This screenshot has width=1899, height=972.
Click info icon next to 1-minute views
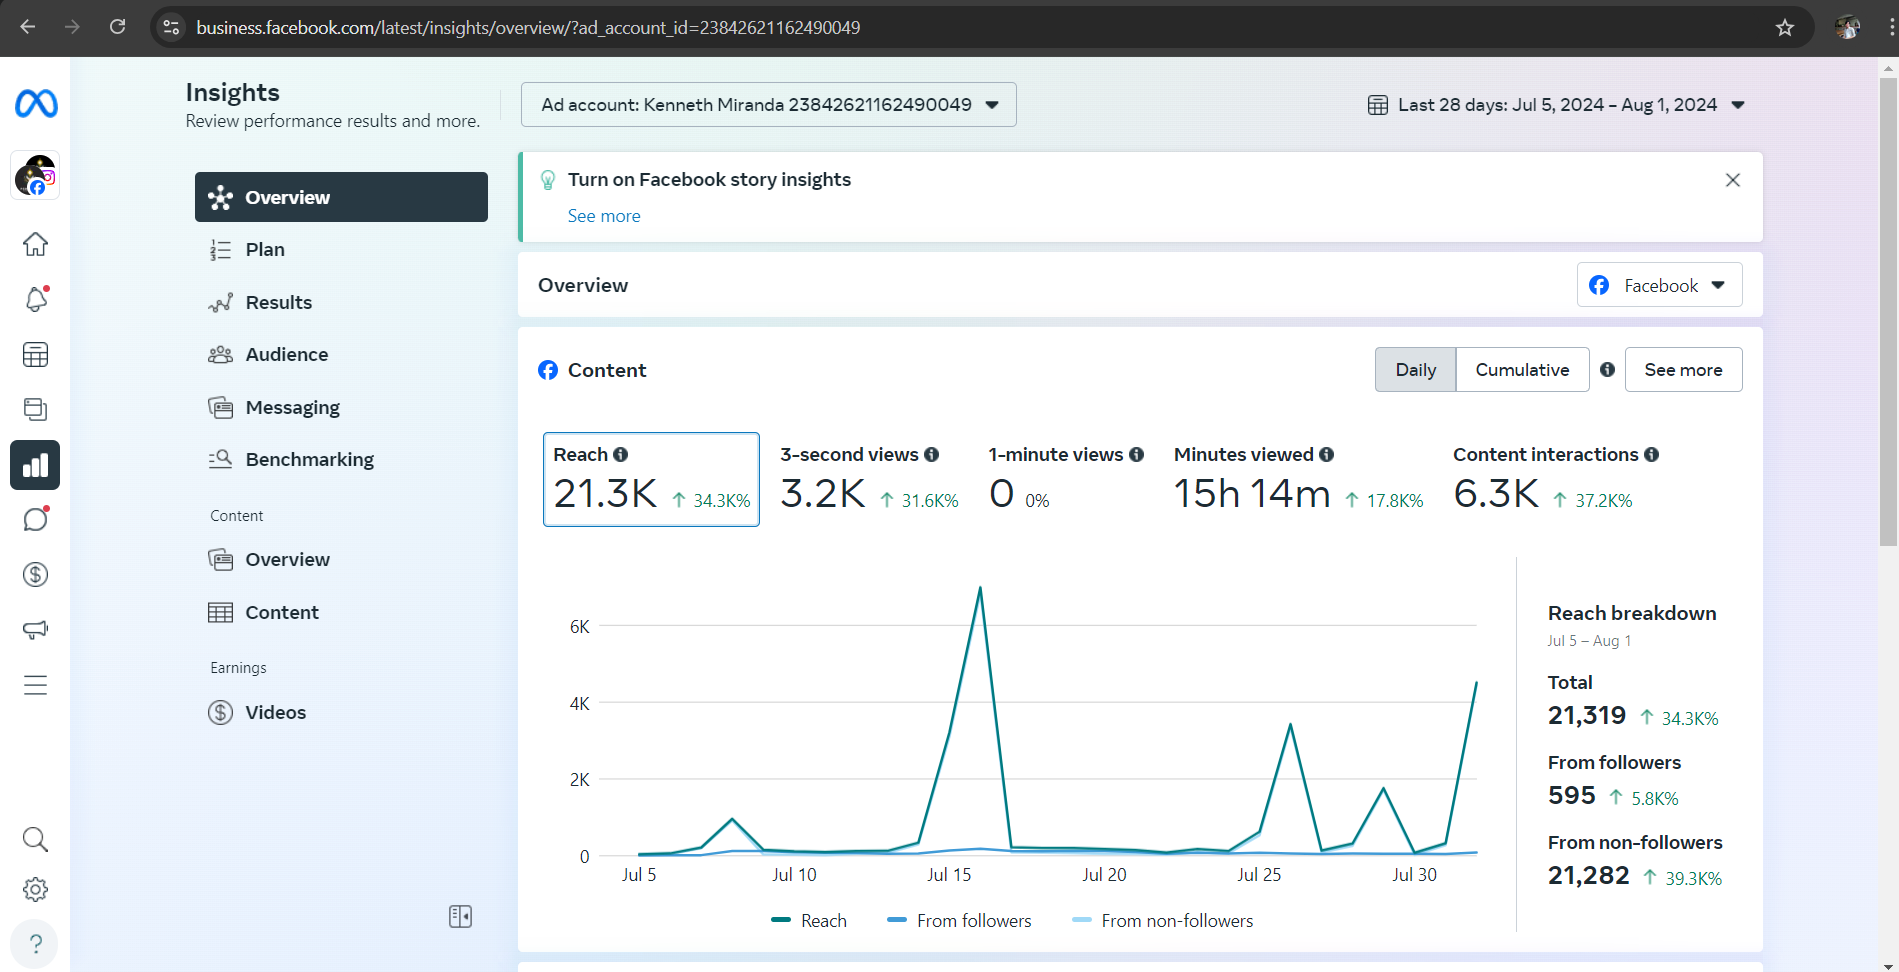1136,454
